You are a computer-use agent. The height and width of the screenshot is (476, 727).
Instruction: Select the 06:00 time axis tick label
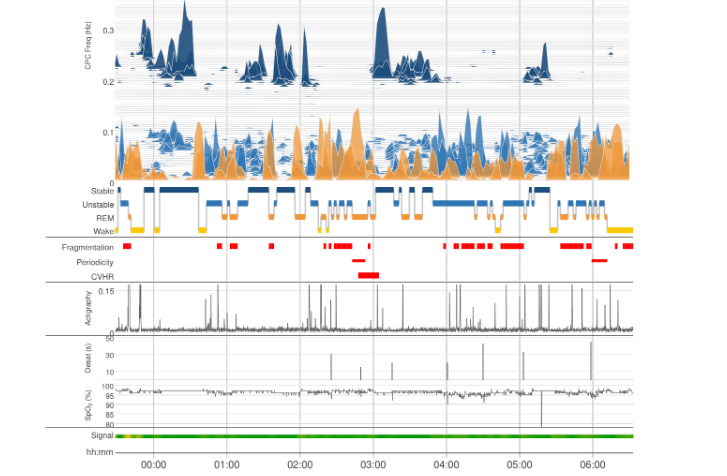point(592,465)
